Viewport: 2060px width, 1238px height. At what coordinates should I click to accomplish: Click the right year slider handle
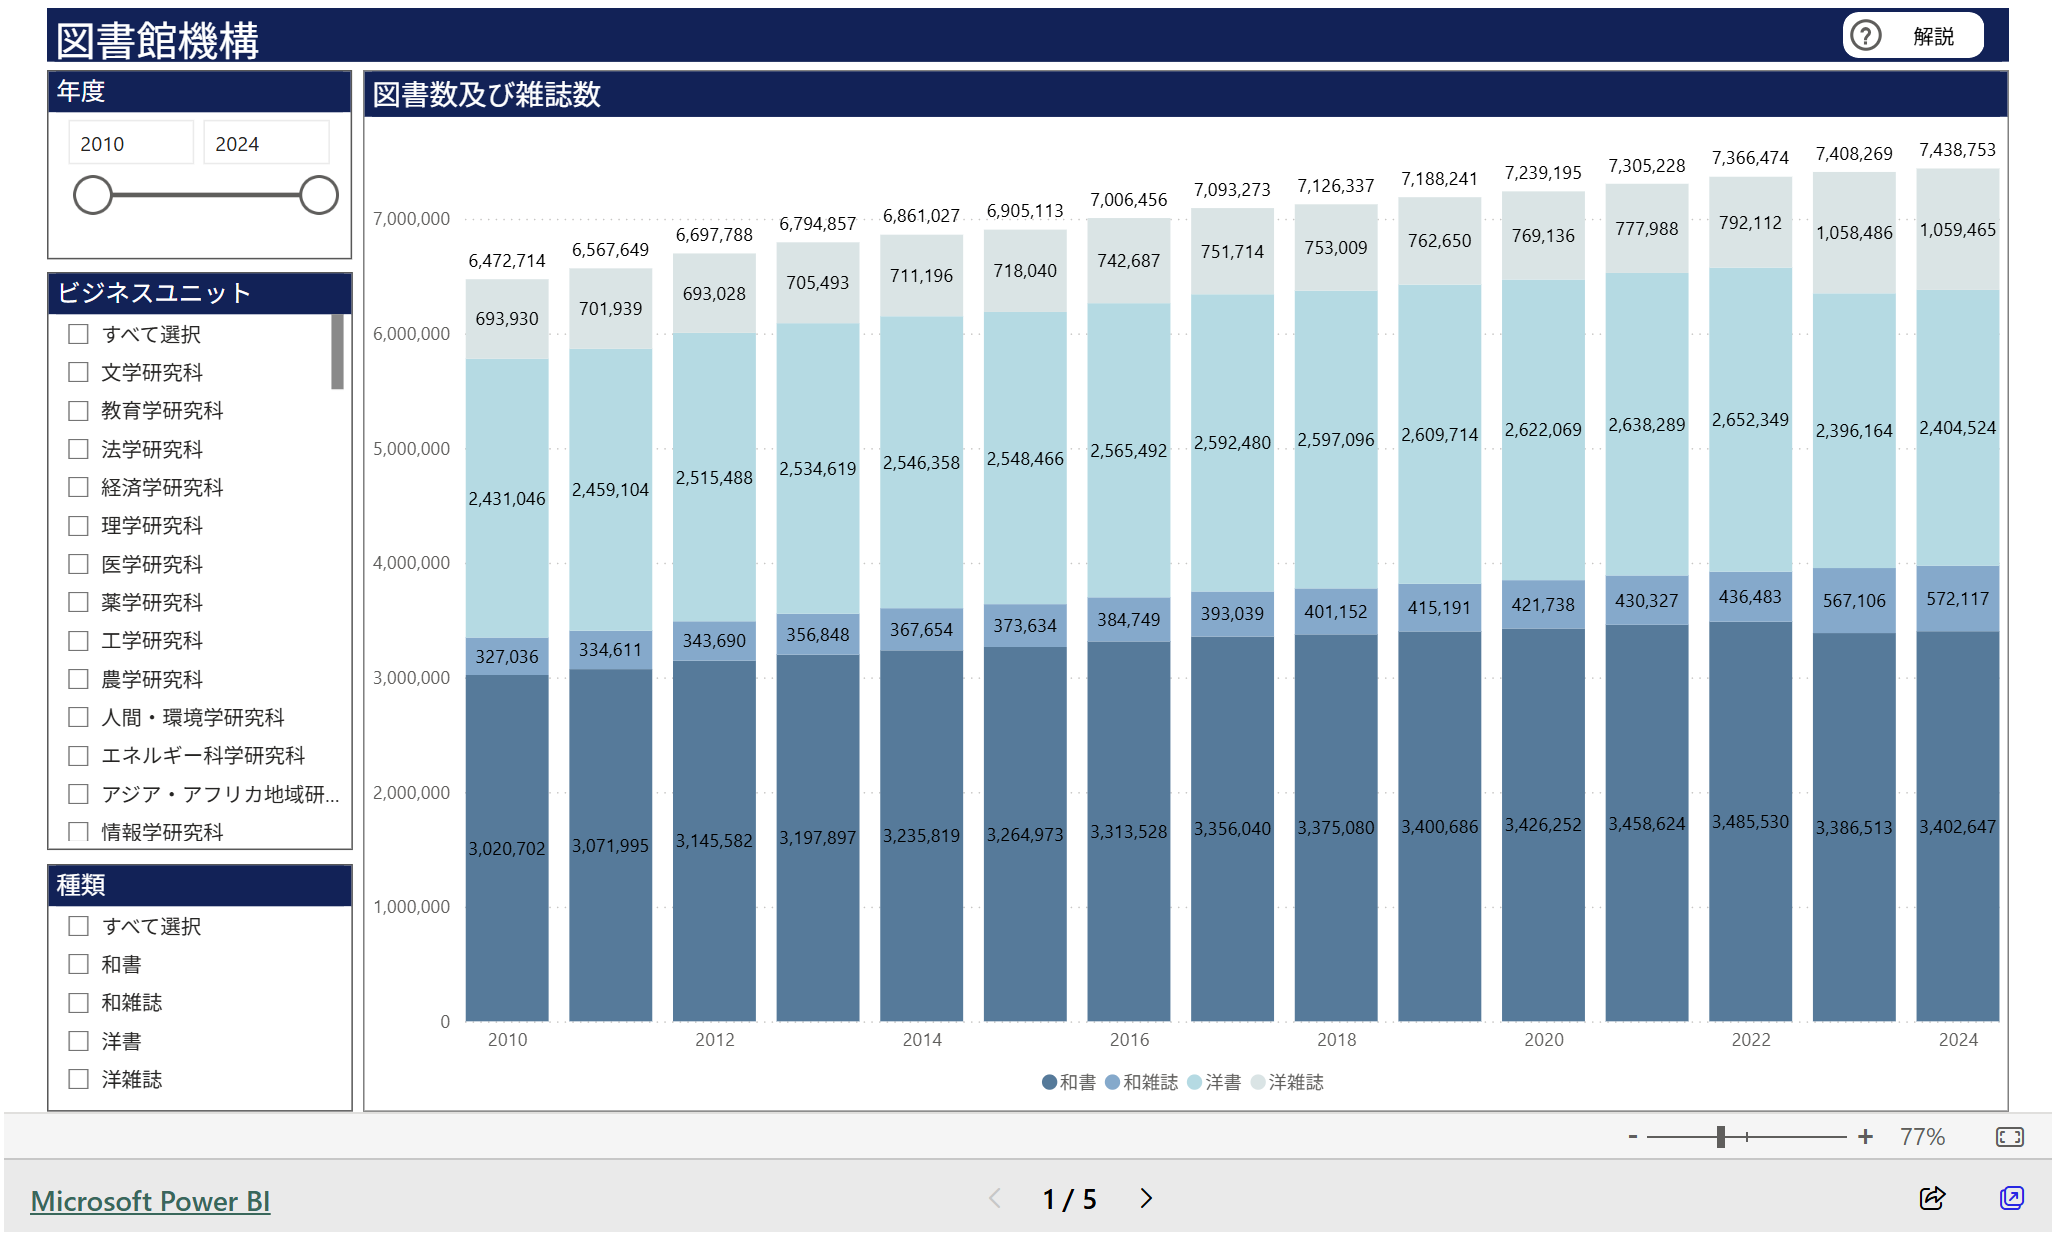319,195
